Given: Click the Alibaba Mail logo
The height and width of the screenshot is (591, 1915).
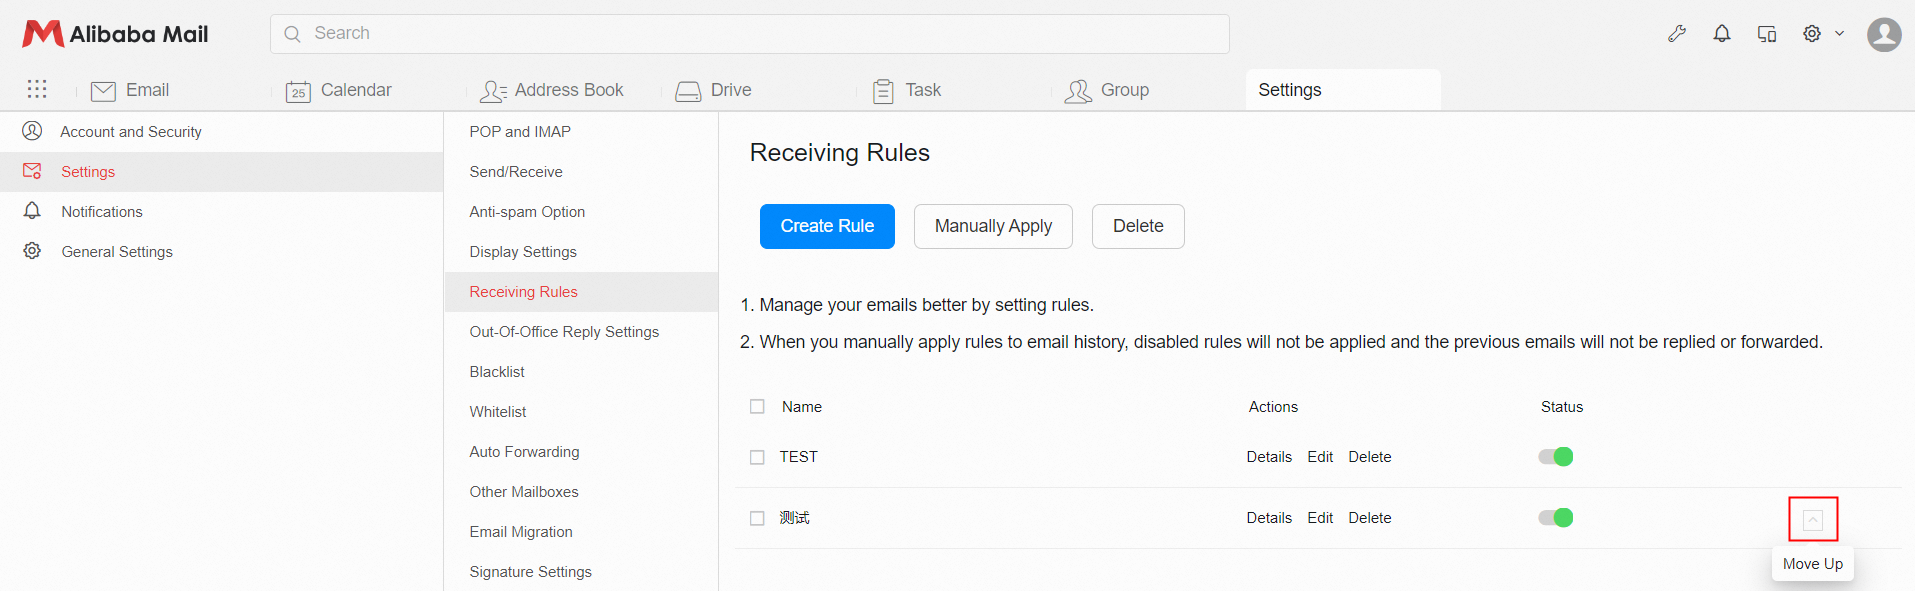Looking at the screenshot, I should (115, 34).
